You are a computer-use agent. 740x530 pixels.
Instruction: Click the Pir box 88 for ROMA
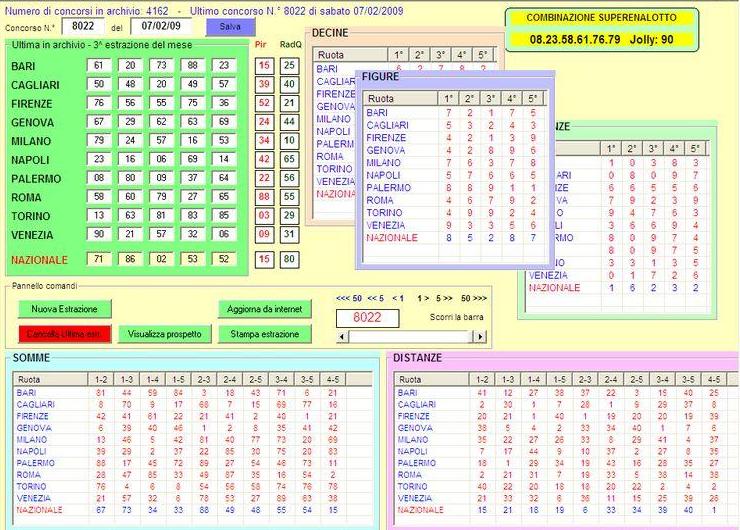click(x=264, y=197)
